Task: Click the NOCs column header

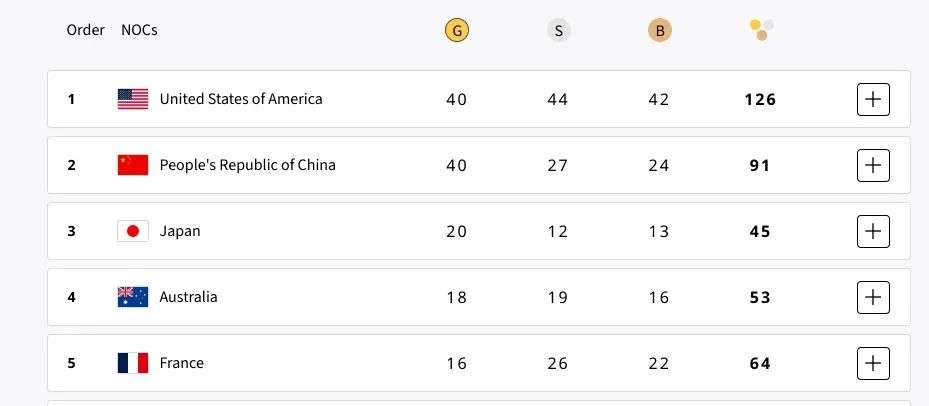Action: coord(139,30)
